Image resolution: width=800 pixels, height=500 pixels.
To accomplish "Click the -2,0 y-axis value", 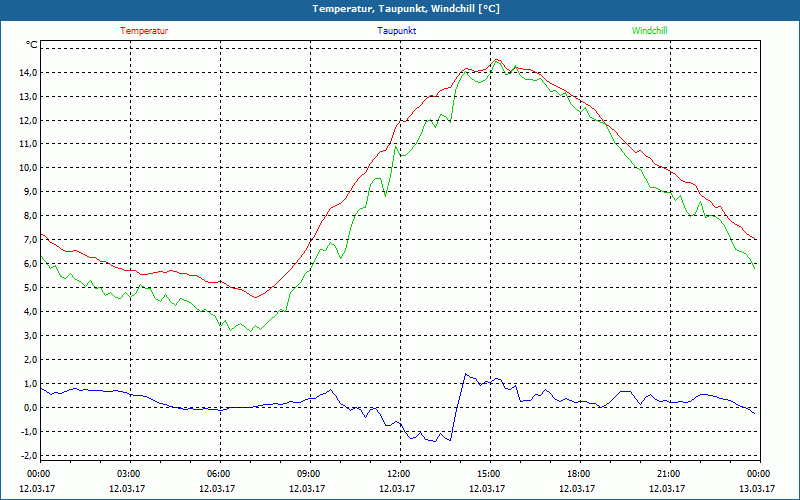I will [29, 456].
